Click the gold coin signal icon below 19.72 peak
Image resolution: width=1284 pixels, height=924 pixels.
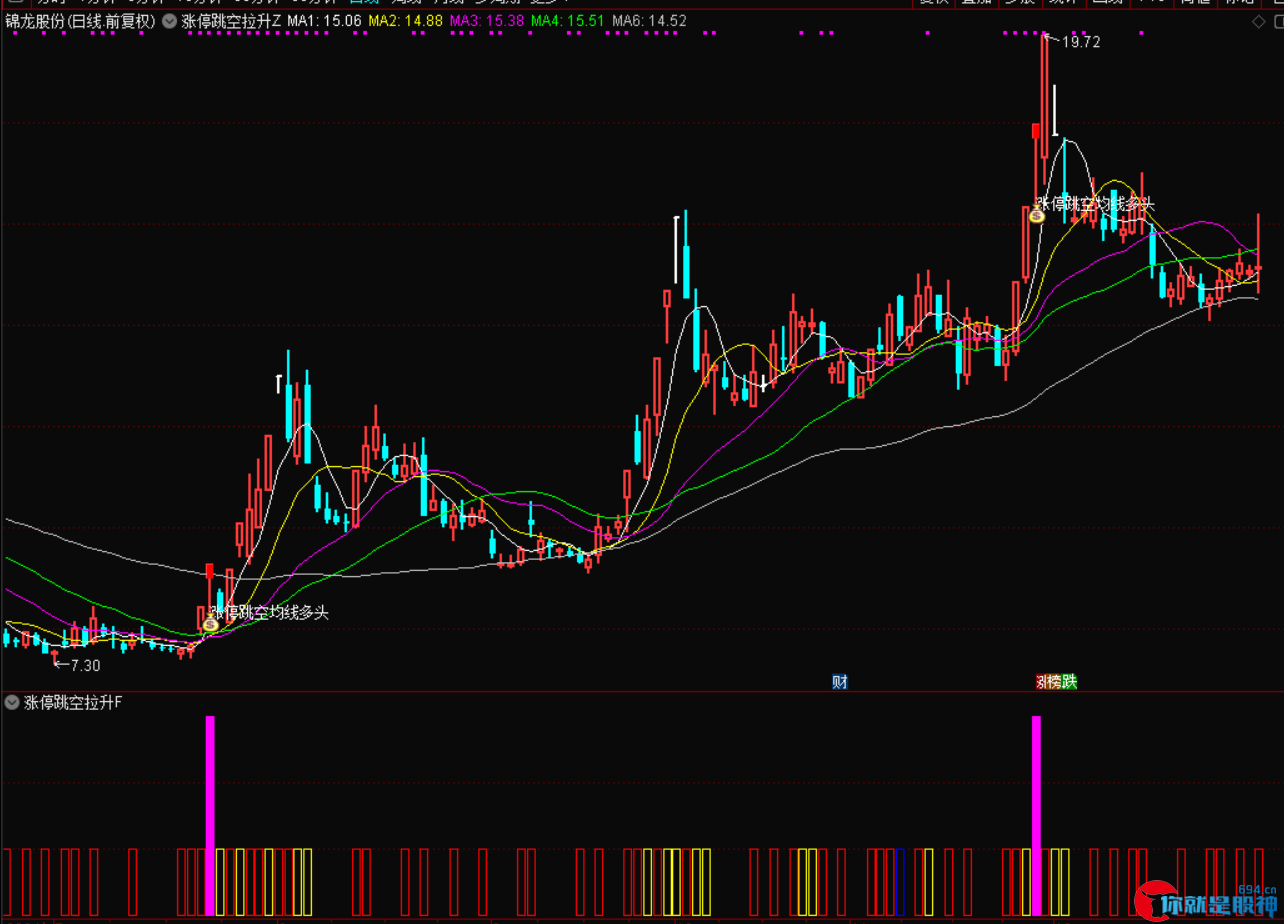click(1037, 213)
